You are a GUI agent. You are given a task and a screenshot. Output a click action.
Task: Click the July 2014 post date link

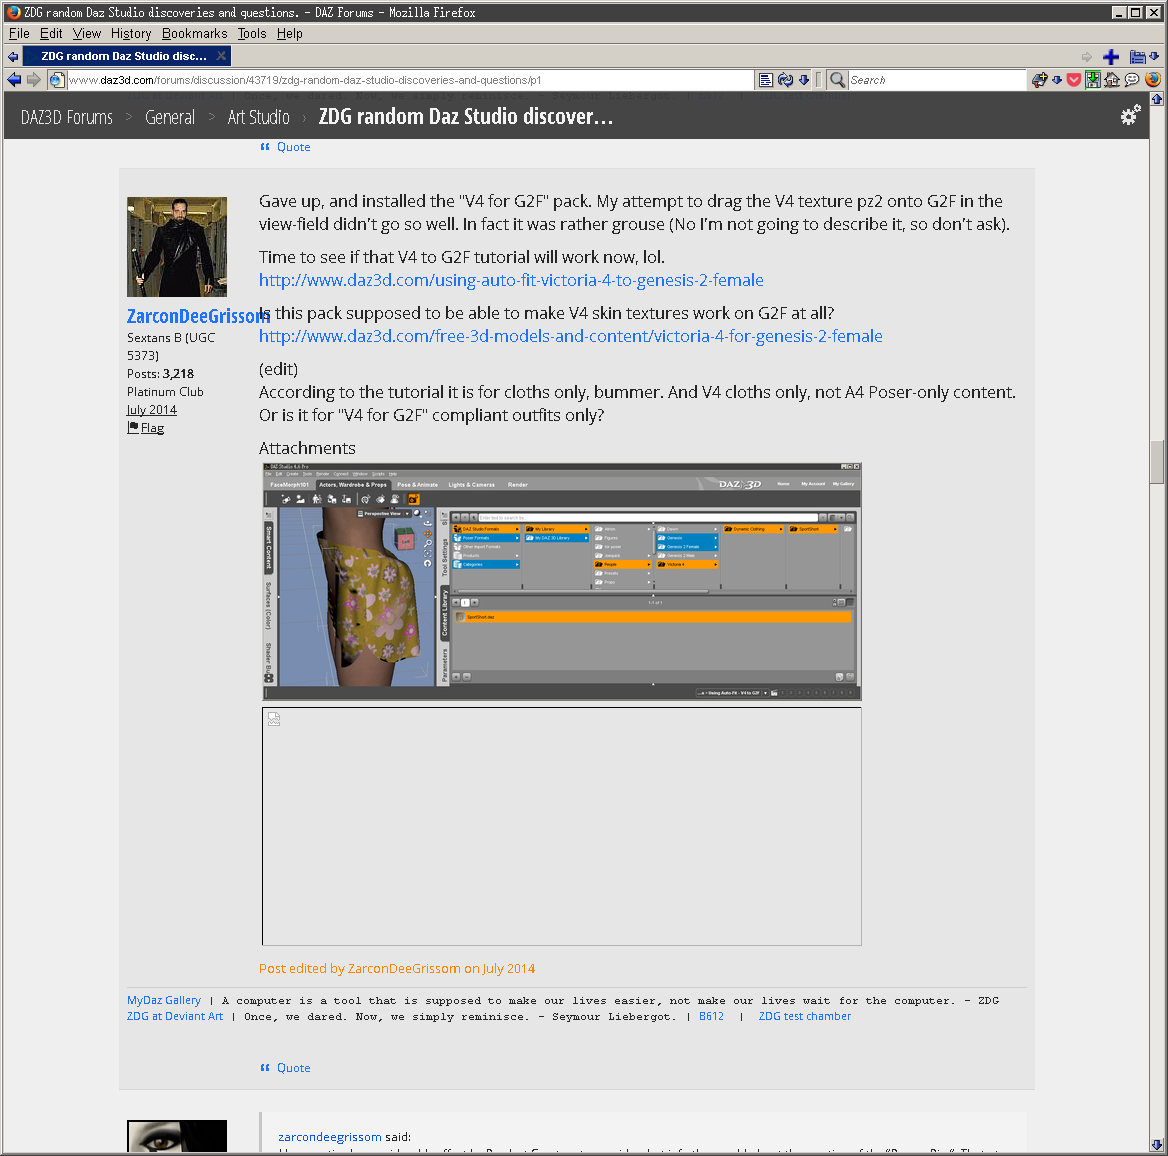coord(152,410)
